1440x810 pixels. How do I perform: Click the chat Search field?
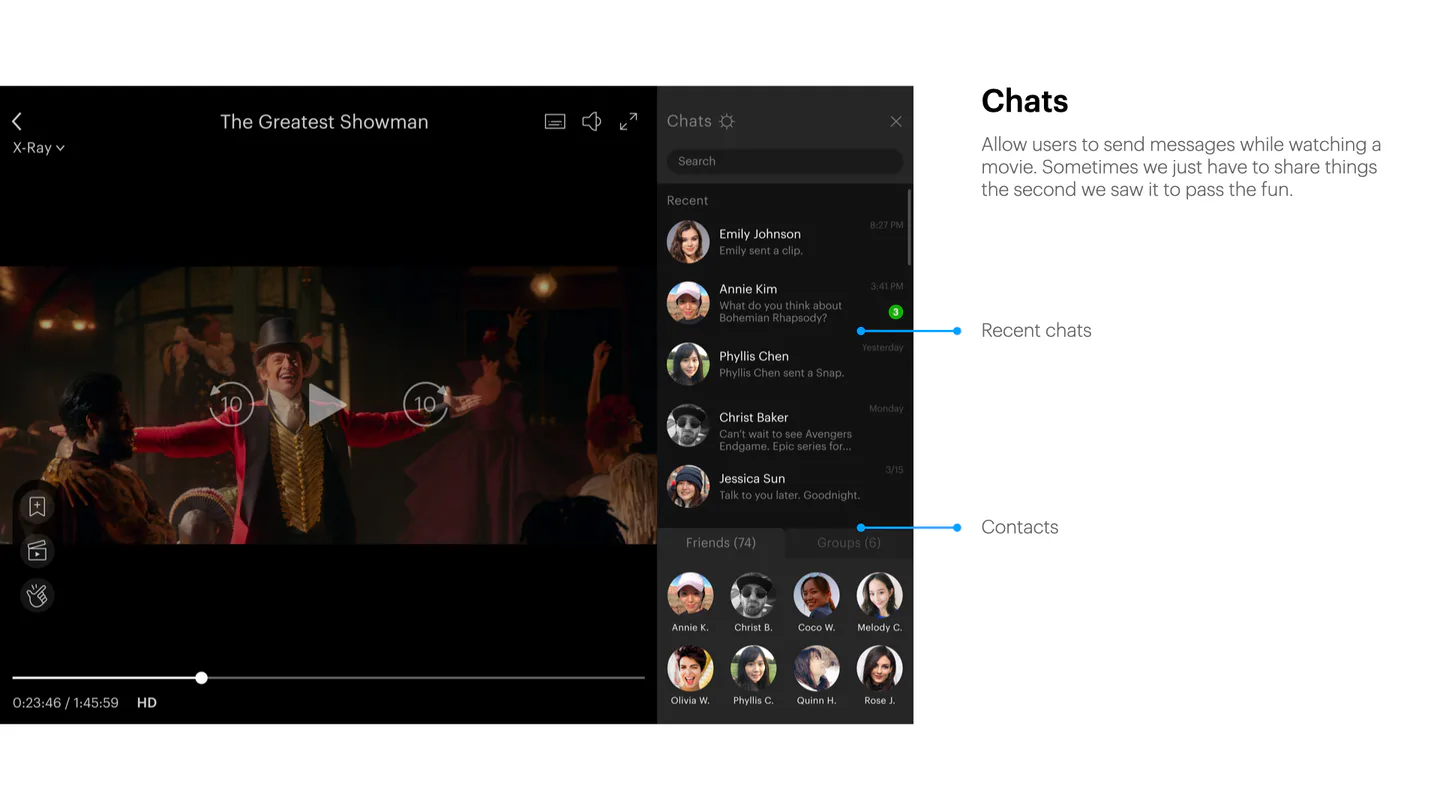[785, 161]
